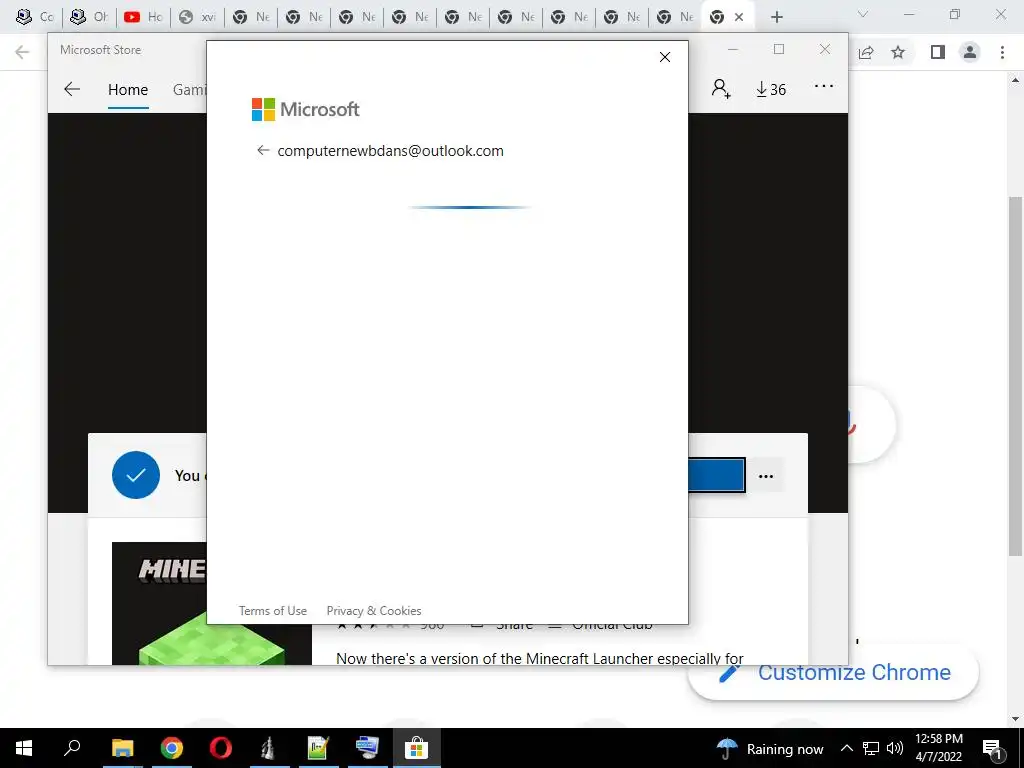Open Microsoft Store taskbar icon
The width and height of the screenshot is (1024, 768).
[416, 748]
